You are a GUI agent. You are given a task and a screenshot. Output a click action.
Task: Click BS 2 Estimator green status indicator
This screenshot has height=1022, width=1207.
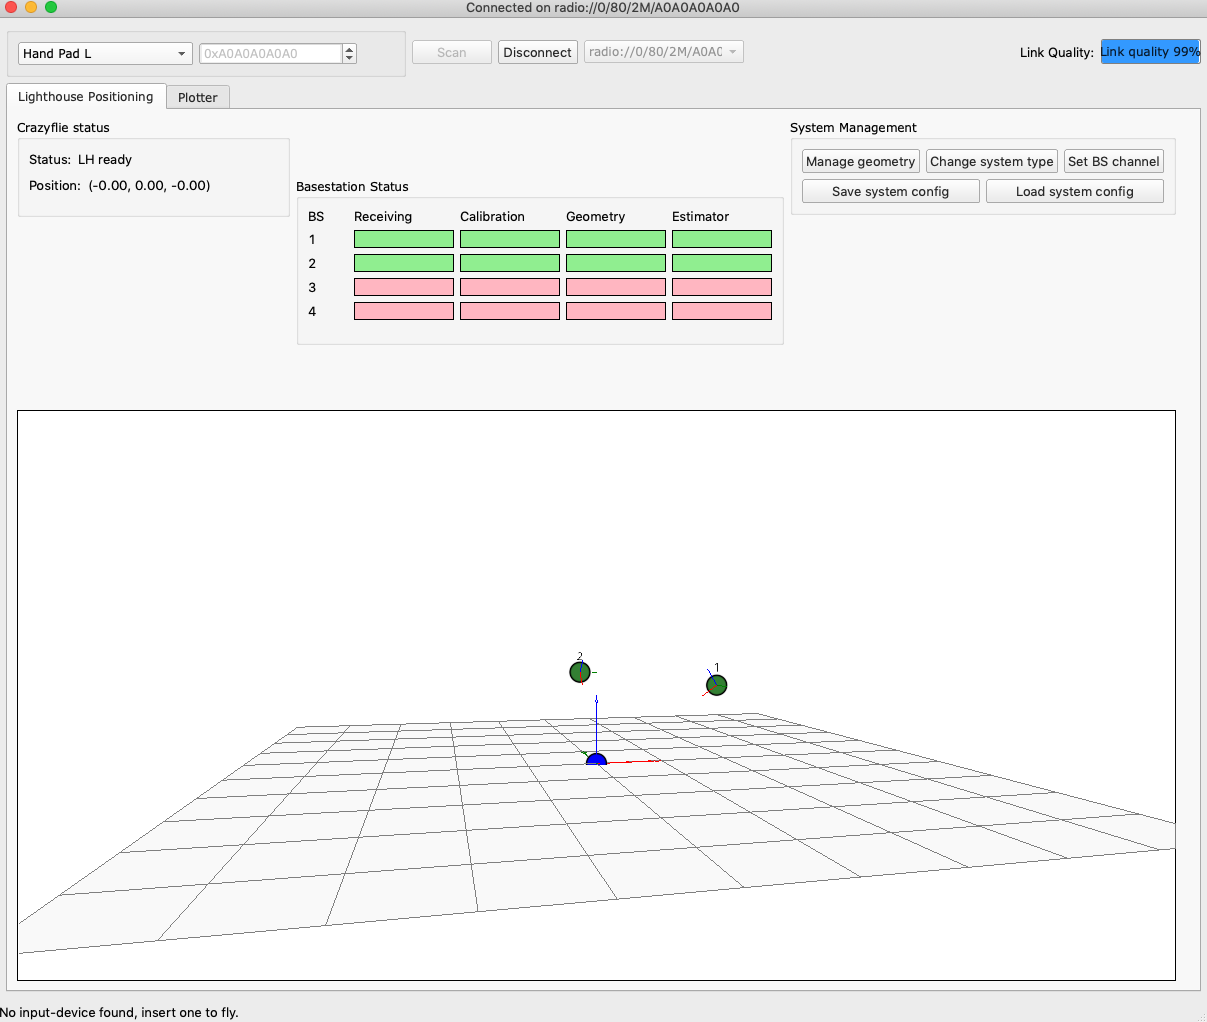pyautogui.click(x=721, y=263)
